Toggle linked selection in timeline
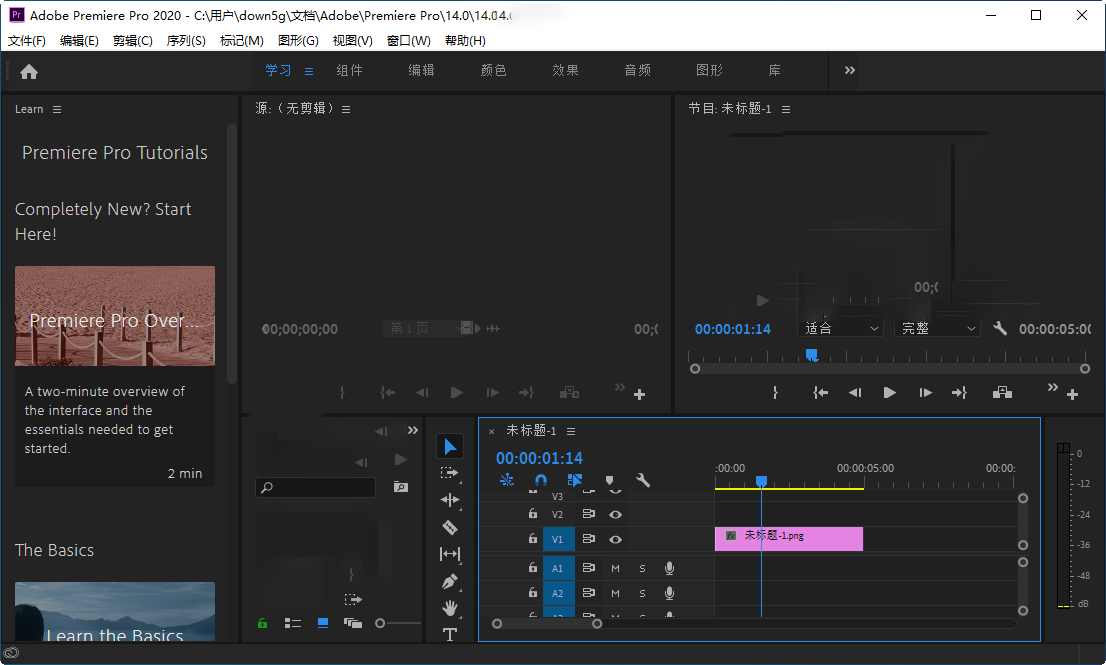 (x=575, y=480)
